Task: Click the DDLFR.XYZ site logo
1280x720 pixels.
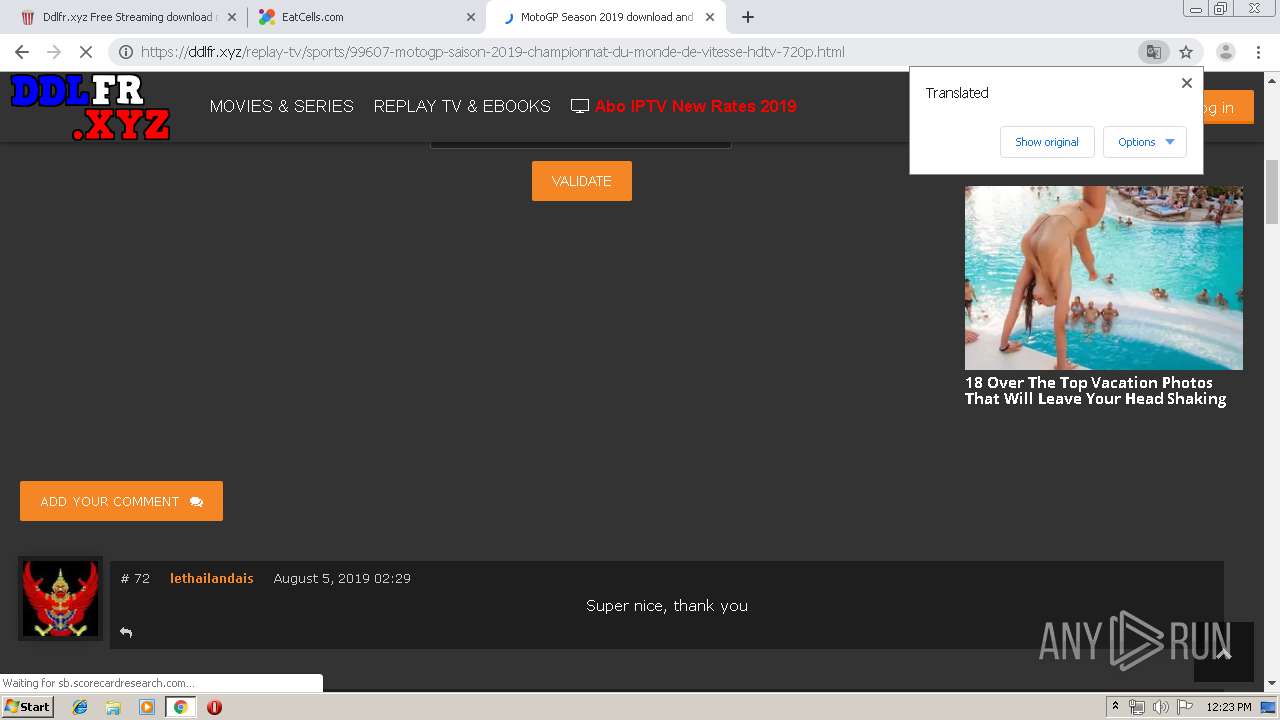Action: [x=90, y=107]
